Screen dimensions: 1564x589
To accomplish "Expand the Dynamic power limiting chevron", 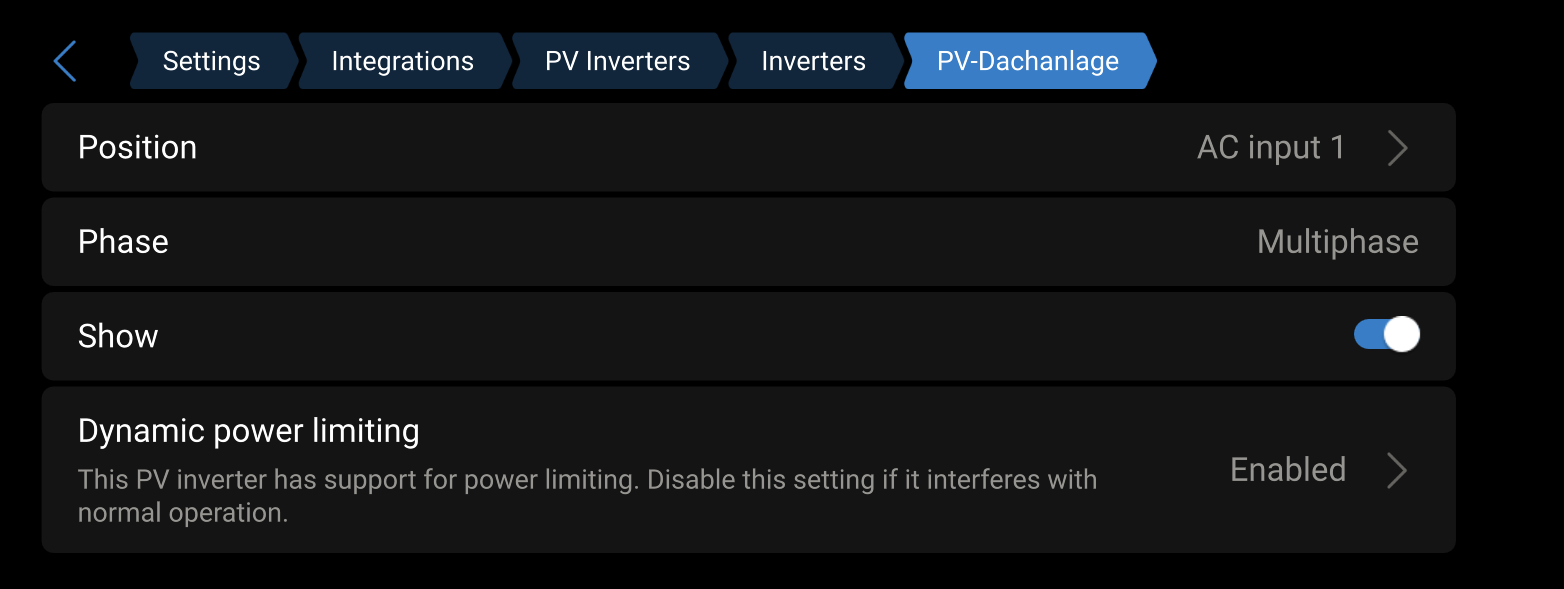I will pos(1398,470).
